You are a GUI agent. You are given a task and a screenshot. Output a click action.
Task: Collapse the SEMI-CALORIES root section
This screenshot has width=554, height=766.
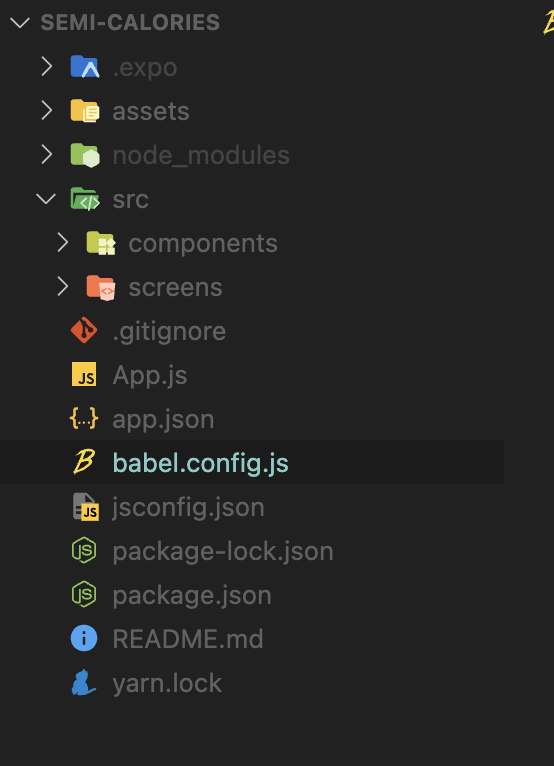point(20,22)
